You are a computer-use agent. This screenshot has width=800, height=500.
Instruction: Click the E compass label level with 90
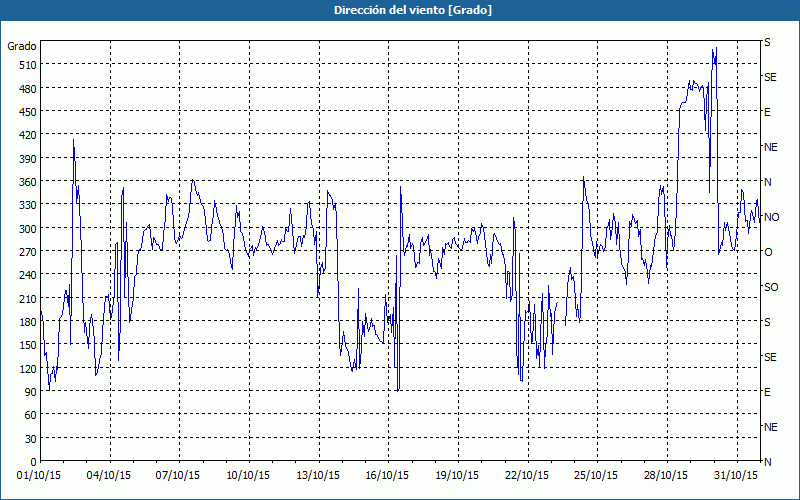pos(767,392)
